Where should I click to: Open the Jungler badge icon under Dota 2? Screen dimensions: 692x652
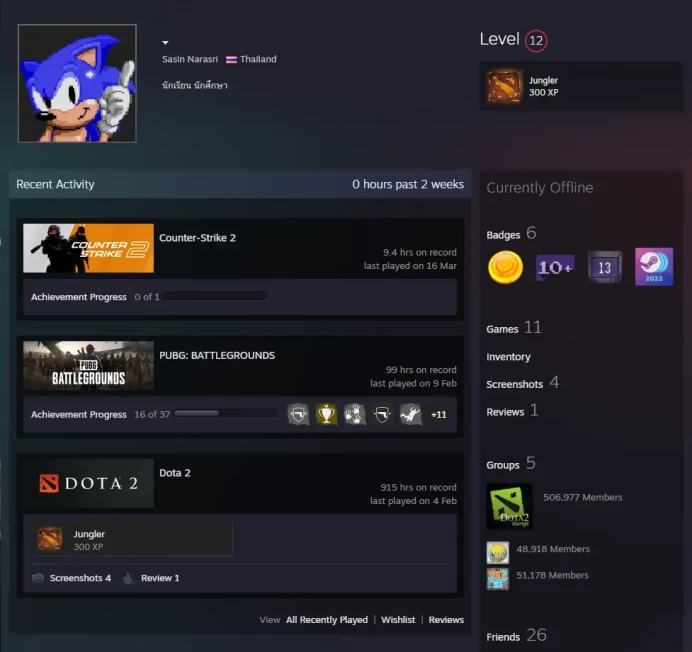(49, 539)
